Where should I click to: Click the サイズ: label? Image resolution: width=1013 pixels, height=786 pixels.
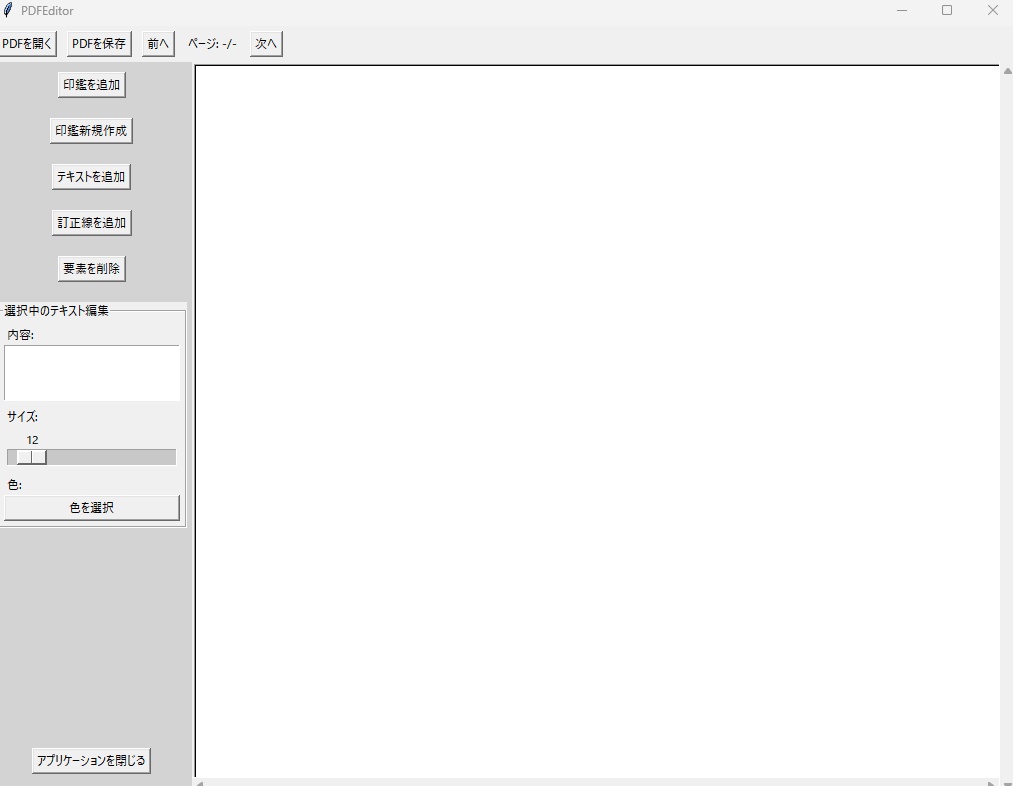click(23, 417)
